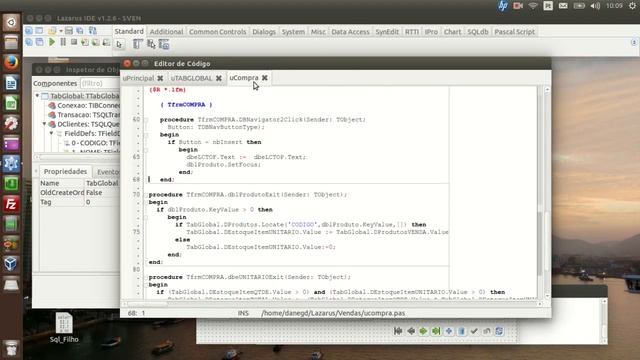The width and height of the screenshot is (640, 360).
Task: Click the OldCreateOrder False value
Action: pos(102,193)
